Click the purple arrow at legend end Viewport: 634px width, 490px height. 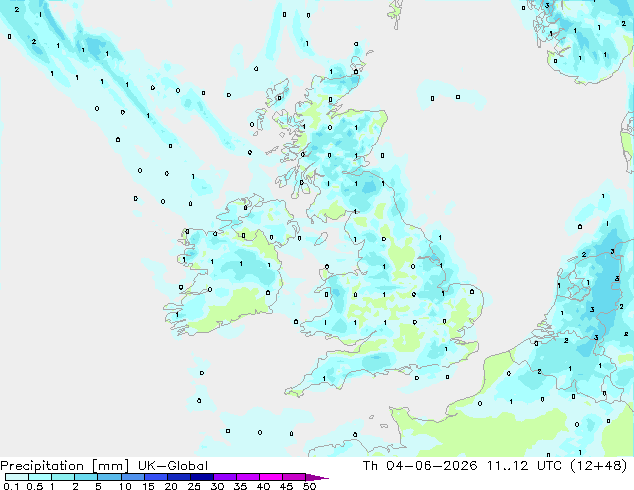point(317,477)
